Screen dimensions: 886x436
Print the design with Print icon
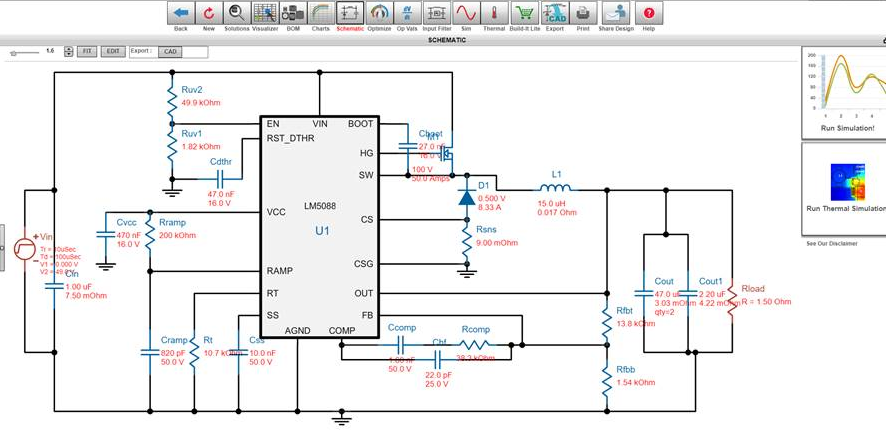[x=583, y=14]
